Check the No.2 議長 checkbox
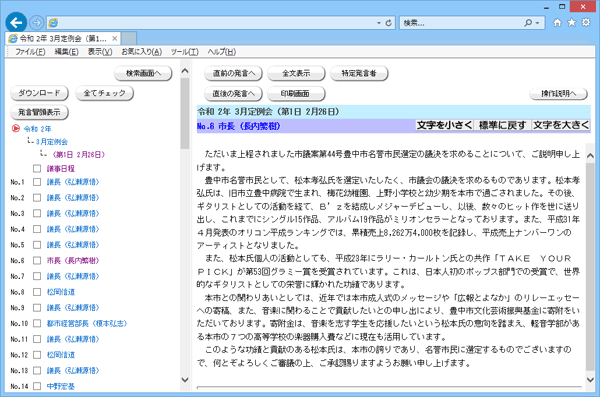600x397 pixels. (x=37, y=198)
